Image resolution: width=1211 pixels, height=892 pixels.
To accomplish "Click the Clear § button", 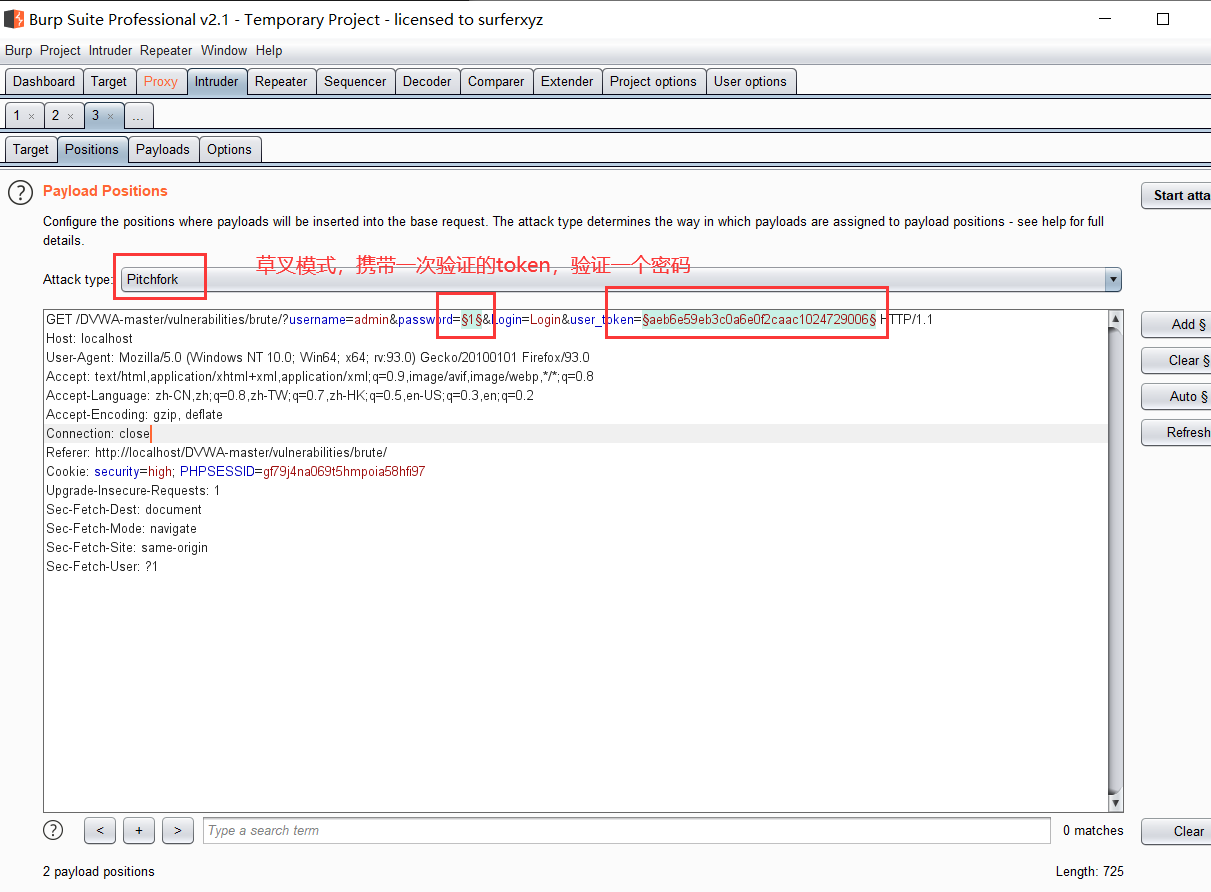I will tap(1176, 360).
